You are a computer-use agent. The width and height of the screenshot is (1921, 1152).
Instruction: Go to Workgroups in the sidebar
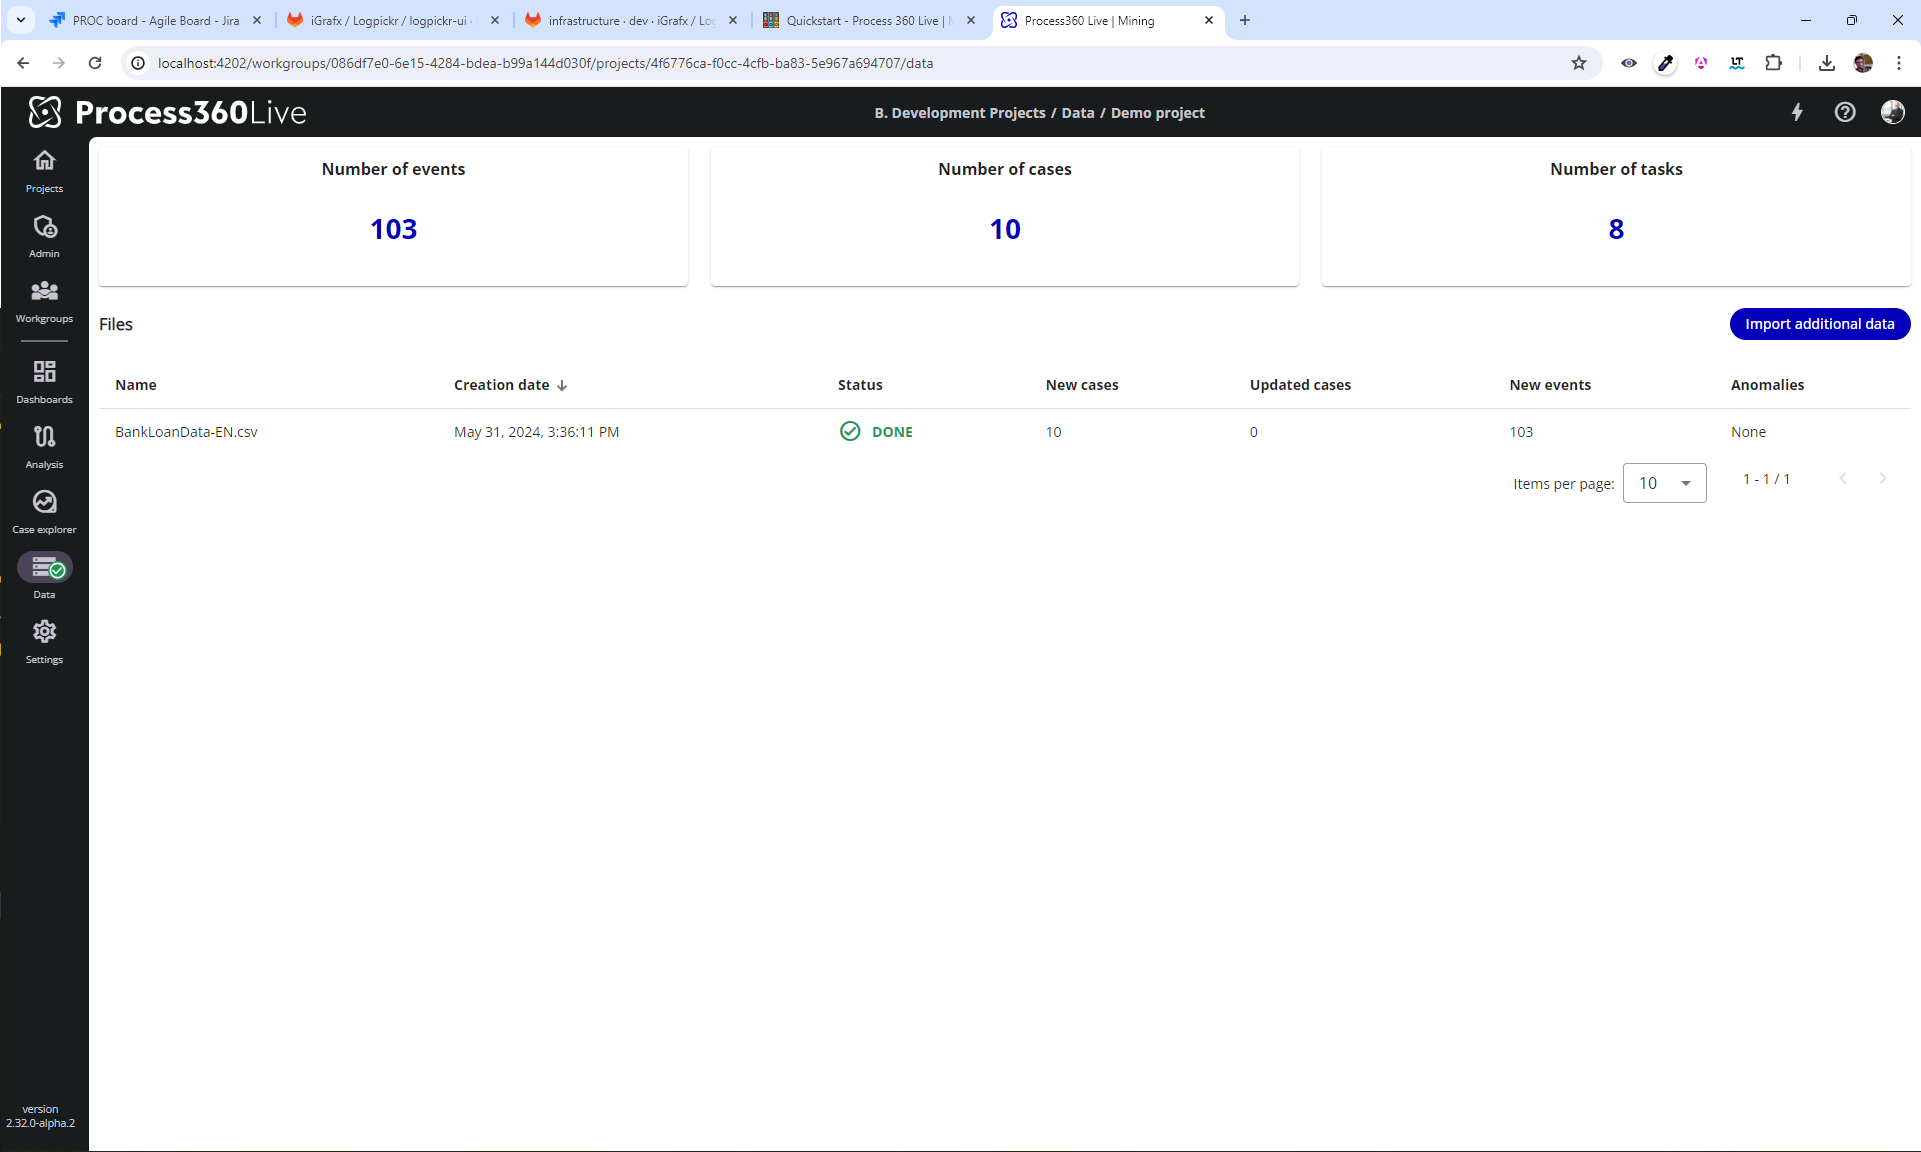click(44, 301)
